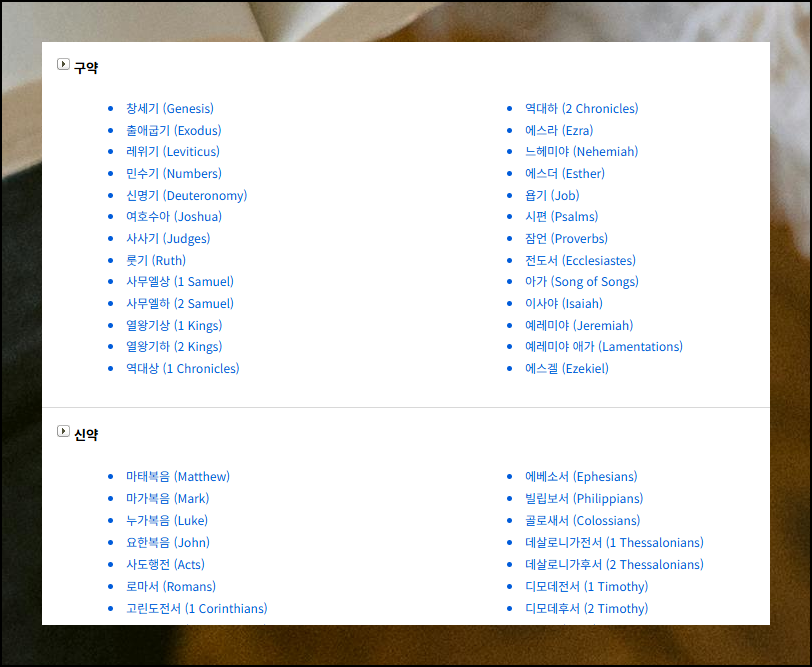The image size is (812, 667).
Task: Go to 마가복음 (Mark)
Action: (x=168, y=499)
